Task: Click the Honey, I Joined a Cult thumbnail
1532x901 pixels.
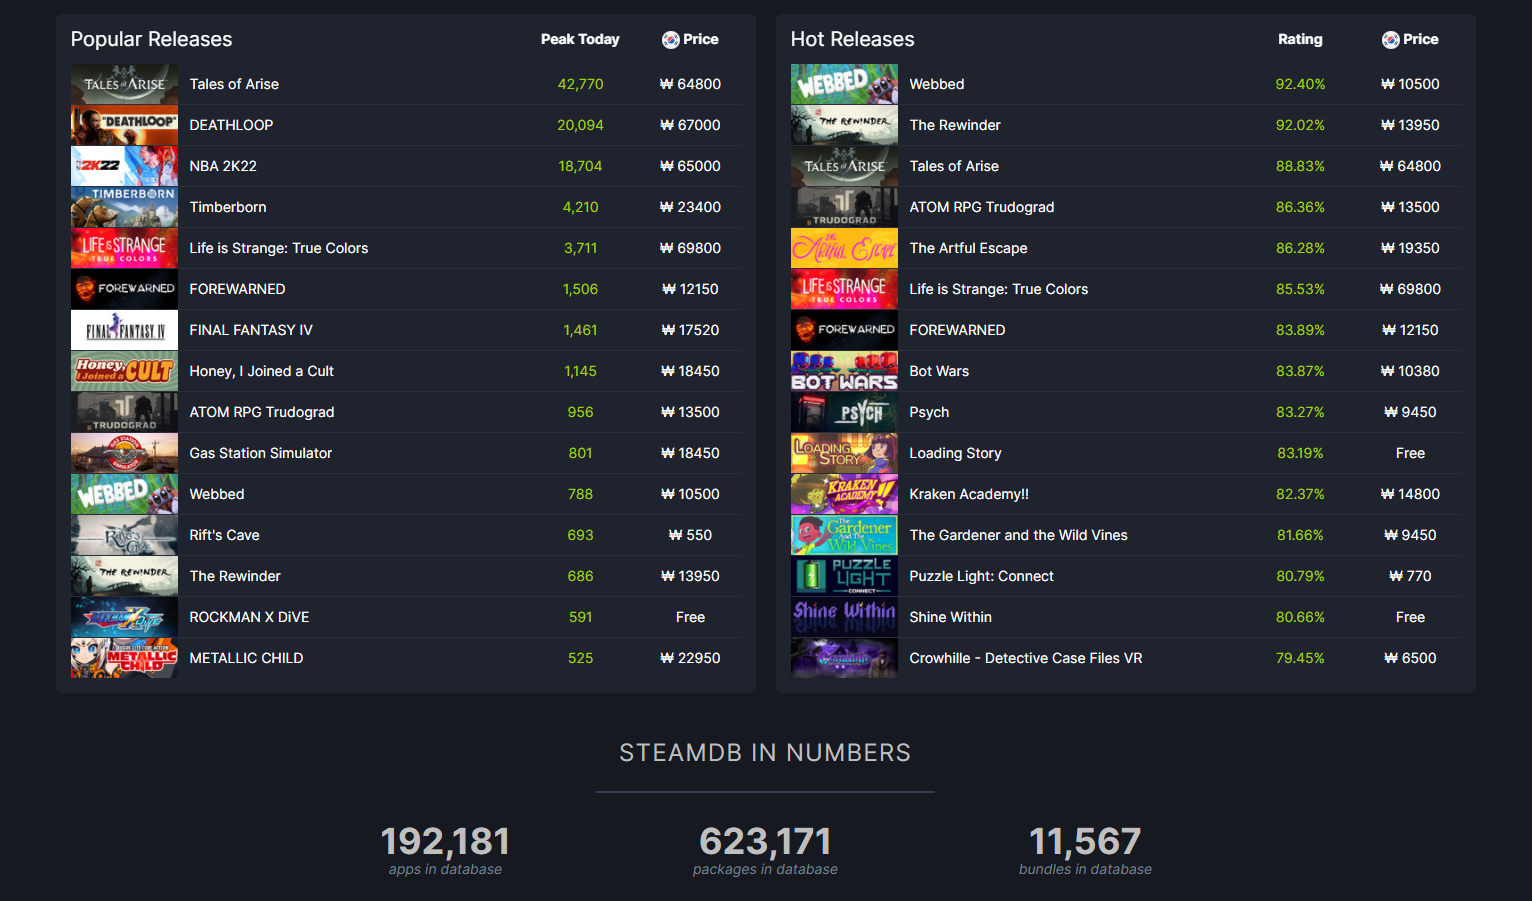Action: click(x=124, y=371)
